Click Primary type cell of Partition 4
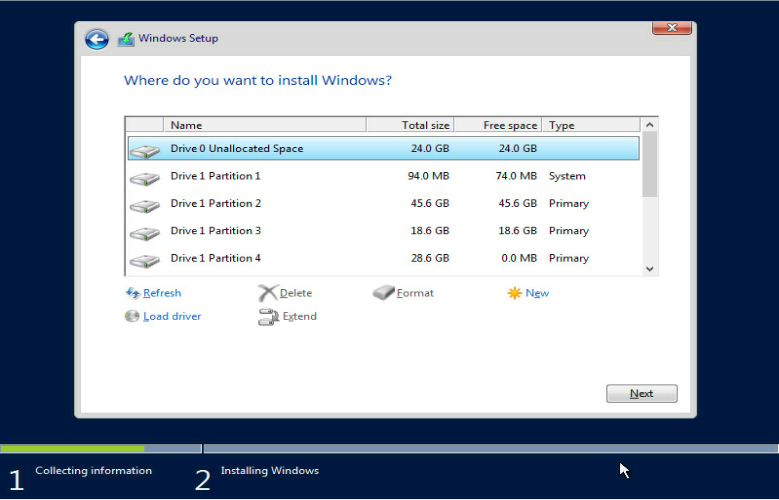Screen dimensions: 779x500 tap(568, 258)
